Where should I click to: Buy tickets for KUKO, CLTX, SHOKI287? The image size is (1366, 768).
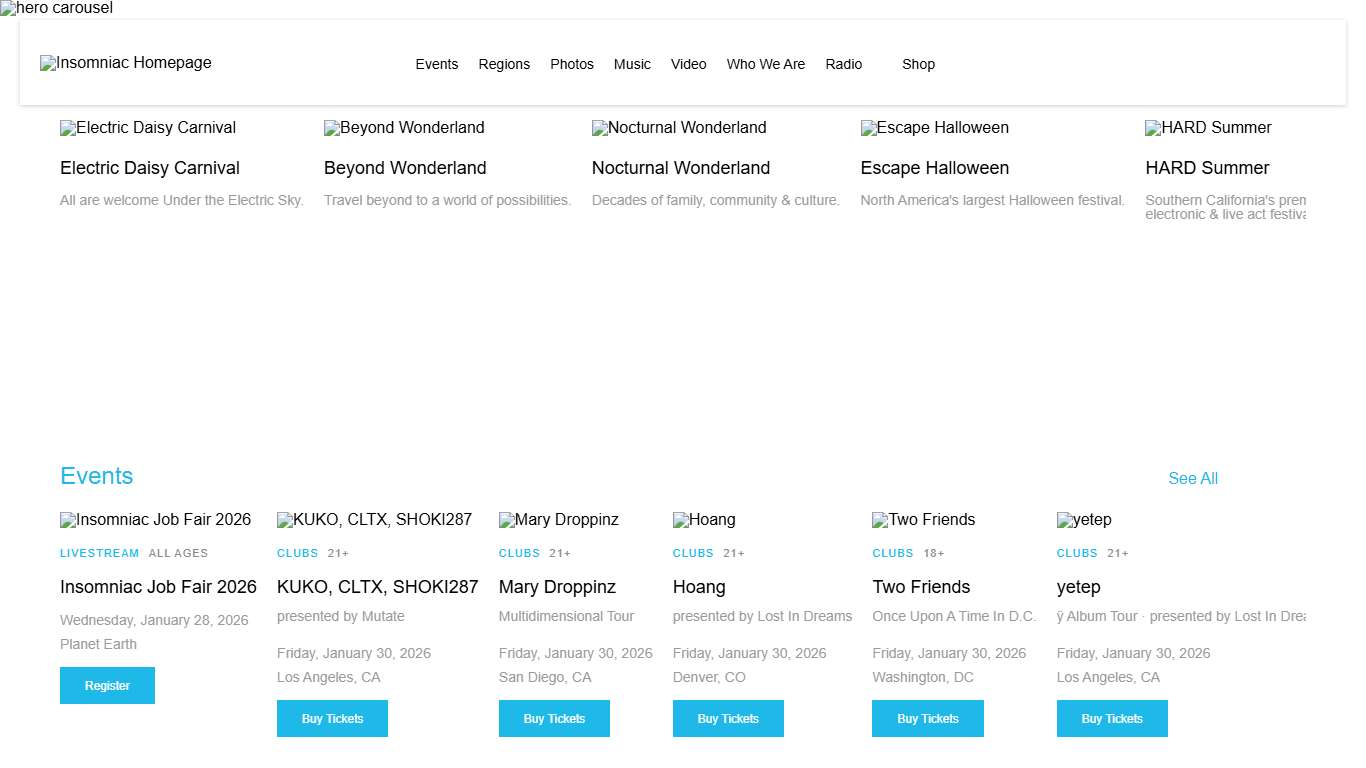coord(332,719)
